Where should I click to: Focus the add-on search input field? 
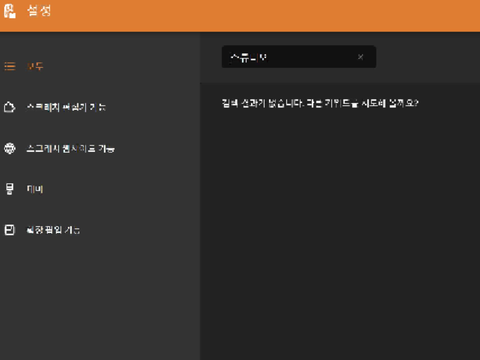click(x=299, y=57)
